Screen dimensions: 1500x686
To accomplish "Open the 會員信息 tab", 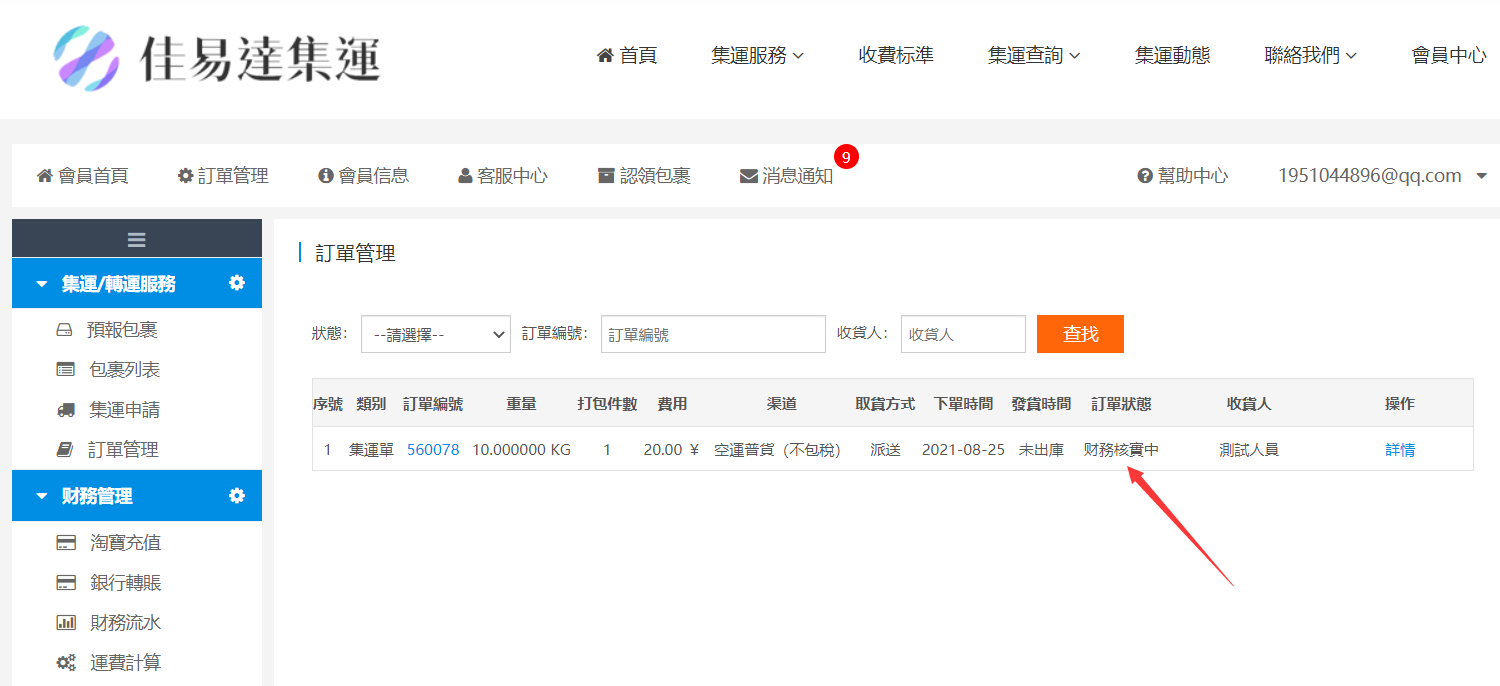I will [x=363, y=176].
